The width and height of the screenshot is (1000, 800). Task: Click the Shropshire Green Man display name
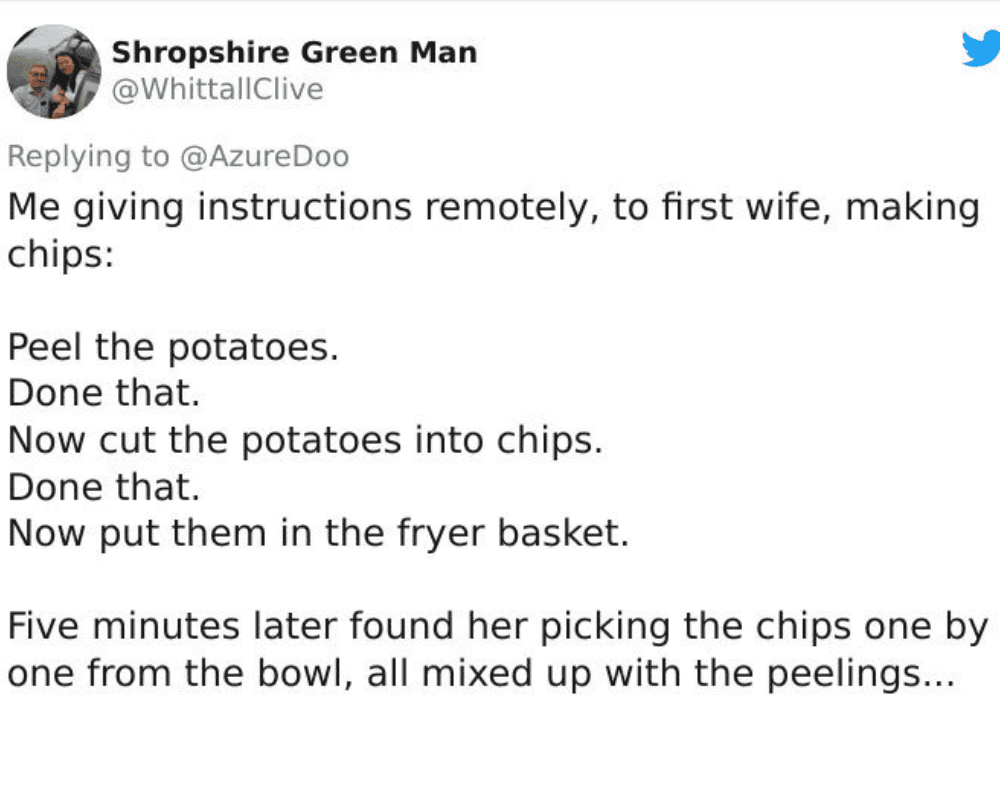[x=295, y=52]
